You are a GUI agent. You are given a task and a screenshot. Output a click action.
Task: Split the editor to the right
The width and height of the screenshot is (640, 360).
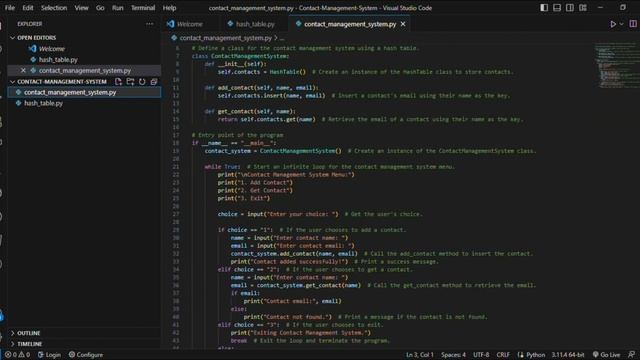coord(633,24)
